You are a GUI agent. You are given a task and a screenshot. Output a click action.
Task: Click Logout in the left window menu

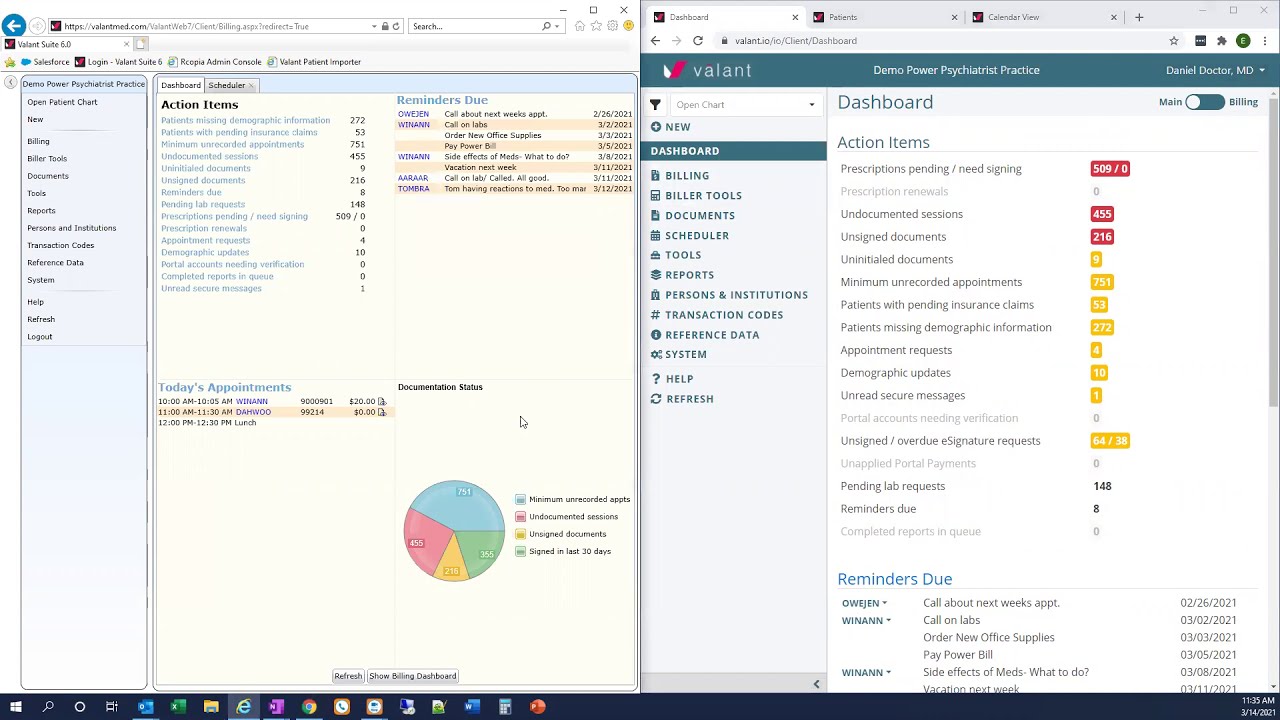tap(40, 337)
